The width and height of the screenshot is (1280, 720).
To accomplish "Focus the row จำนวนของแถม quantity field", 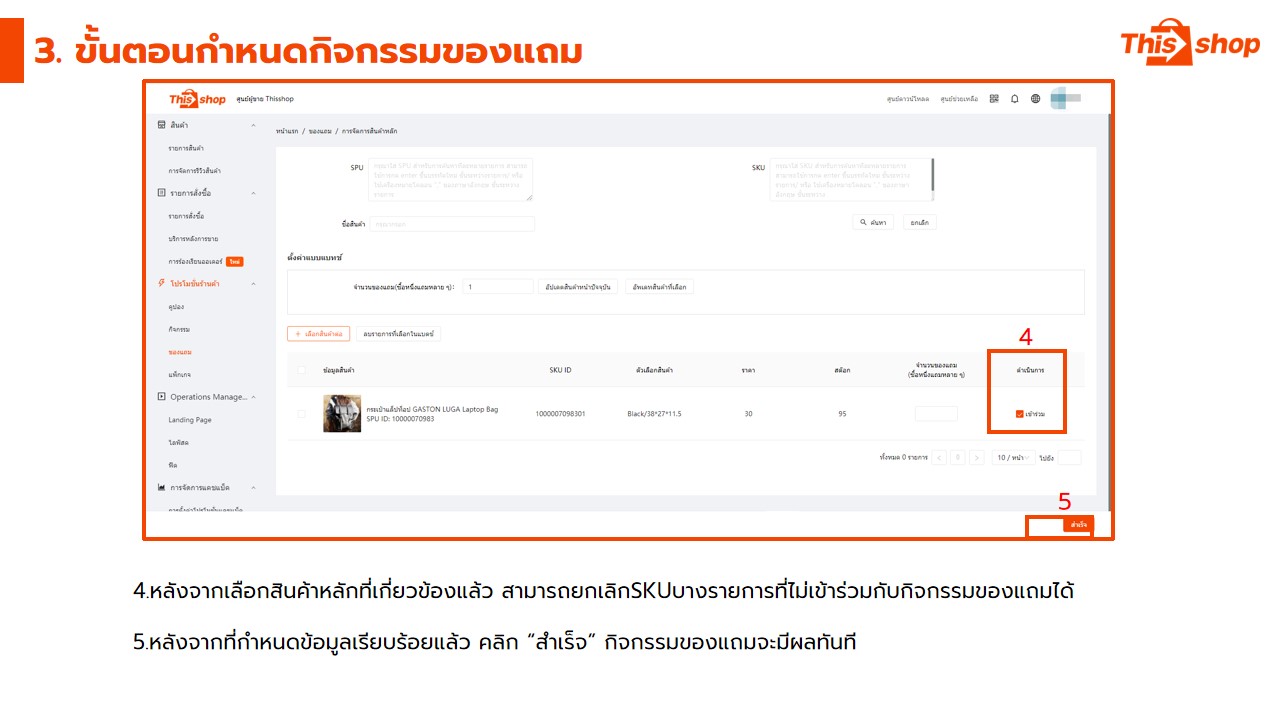I will [936, 413].
